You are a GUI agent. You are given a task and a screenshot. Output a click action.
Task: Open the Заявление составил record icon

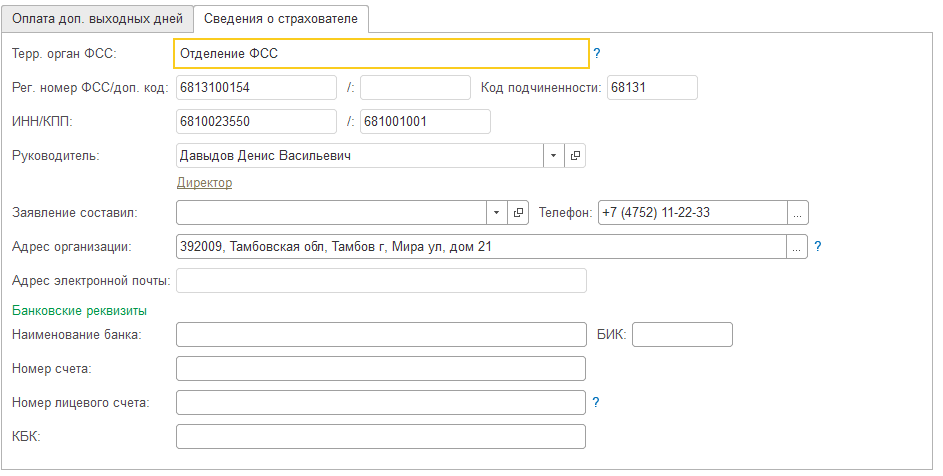tap(518, 213)
